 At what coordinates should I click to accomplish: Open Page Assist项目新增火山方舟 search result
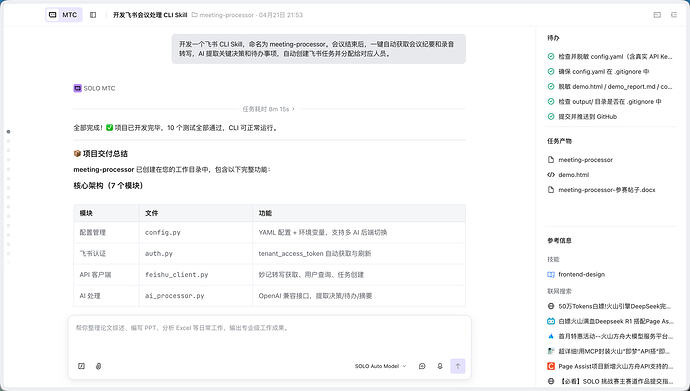(615, 366)
